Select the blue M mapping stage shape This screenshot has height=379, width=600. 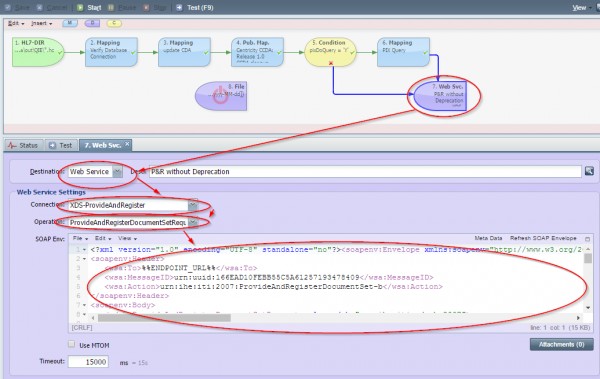click(70, 23)
